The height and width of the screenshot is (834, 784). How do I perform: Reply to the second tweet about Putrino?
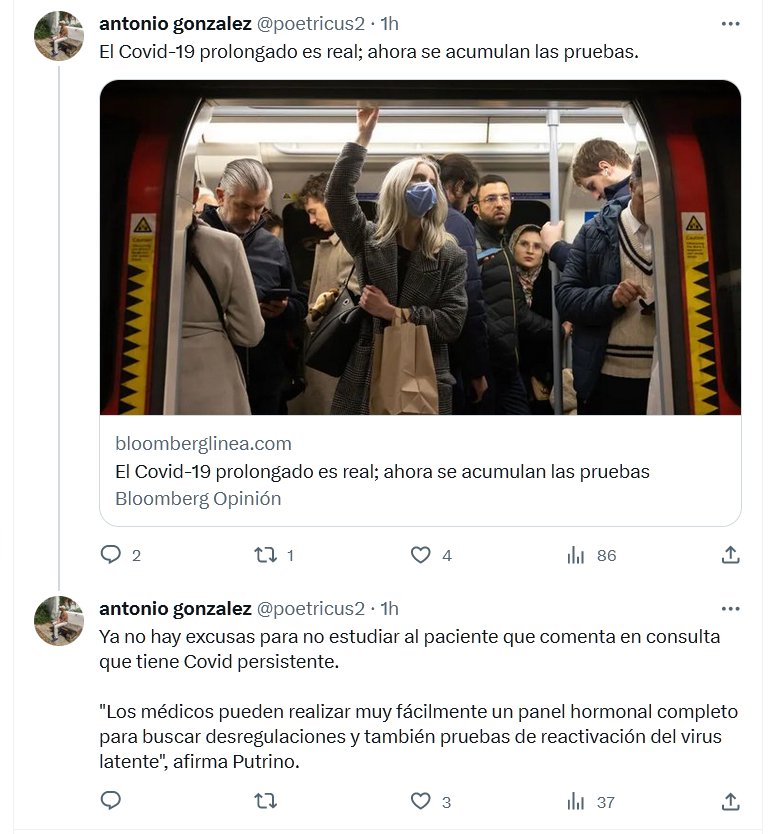[111, 801]
